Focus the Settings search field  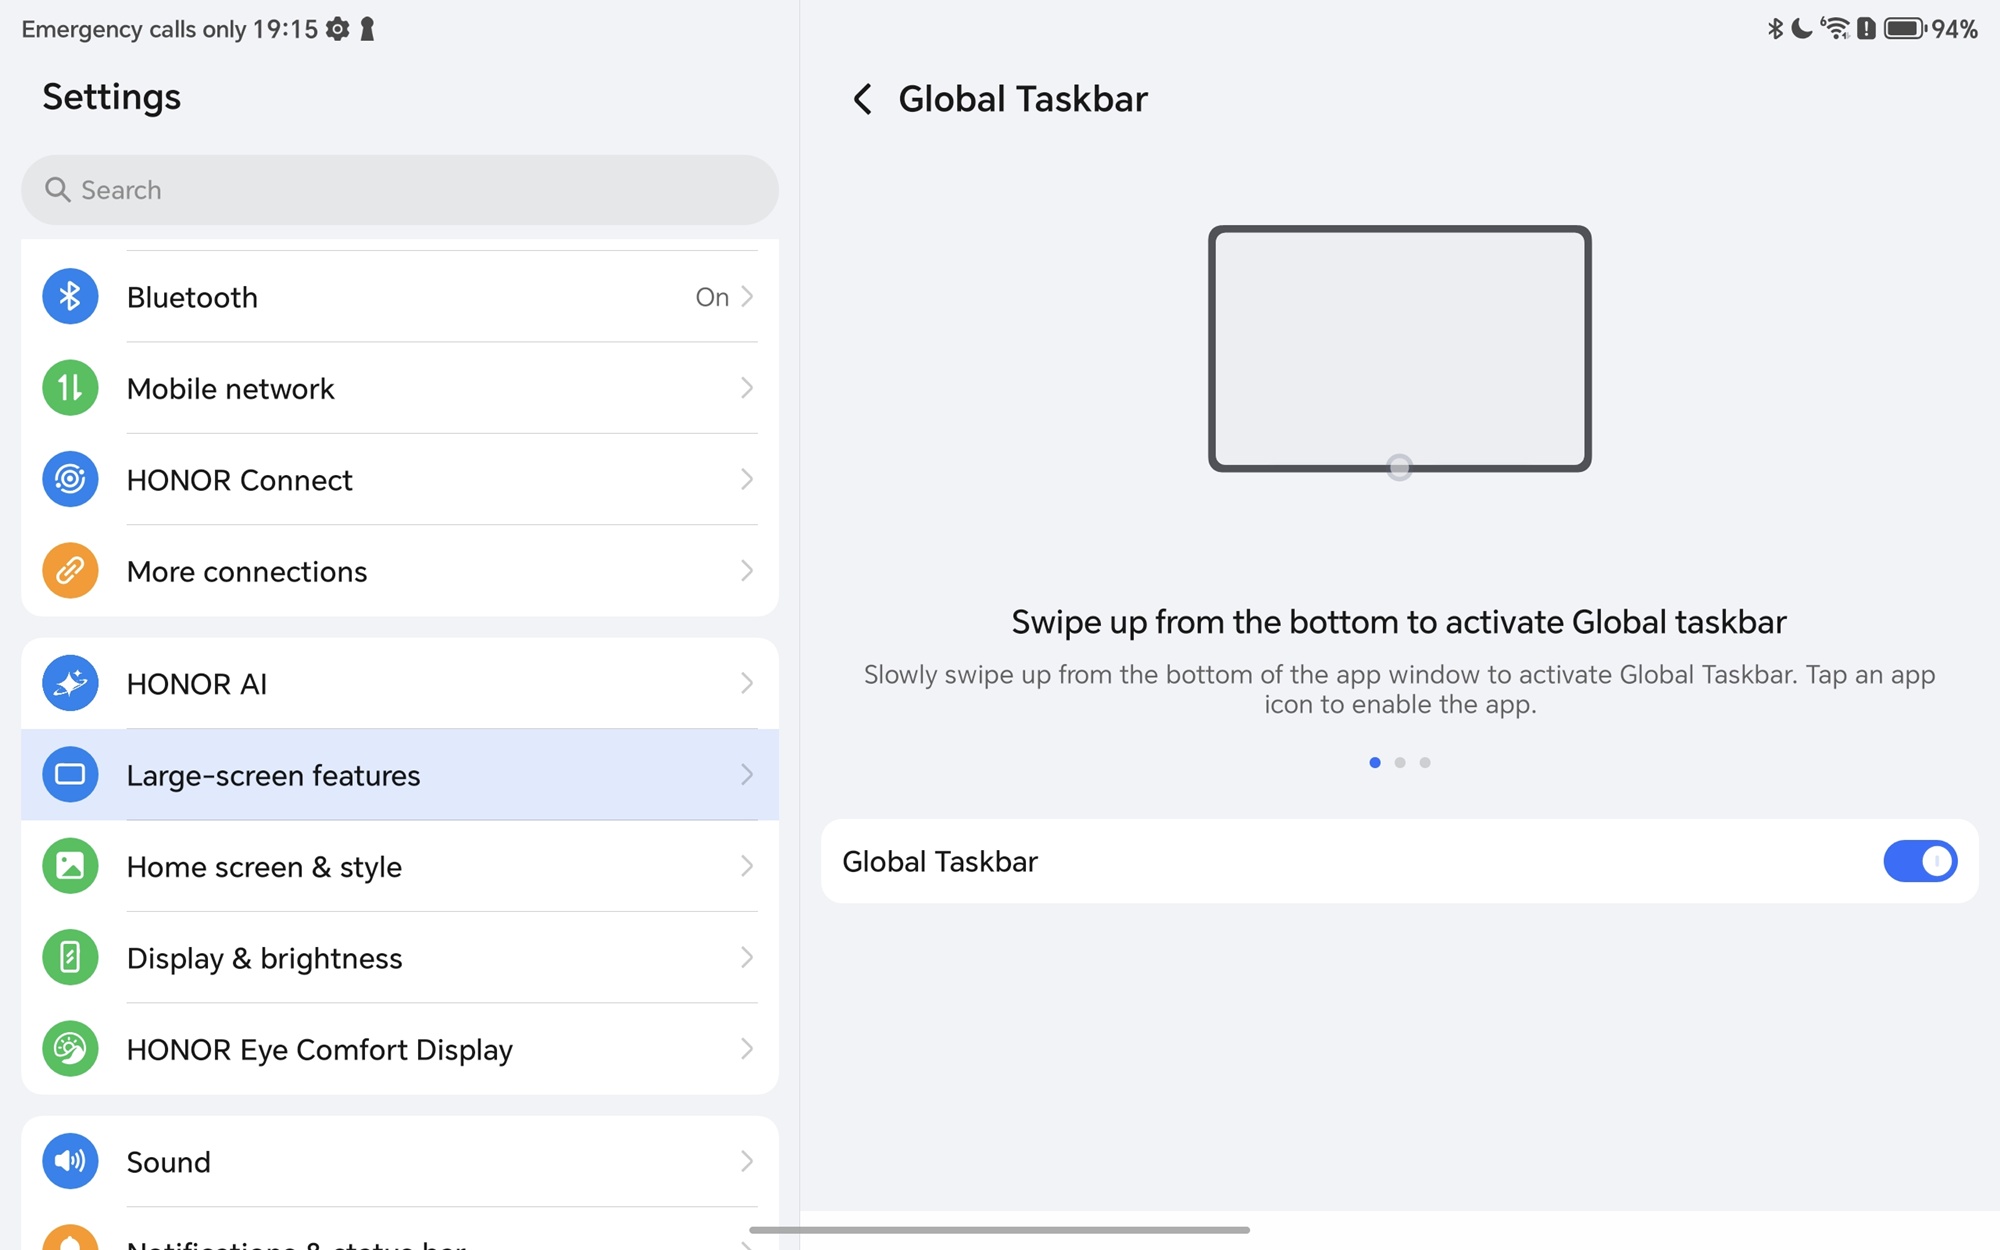[x=400, y=190]
